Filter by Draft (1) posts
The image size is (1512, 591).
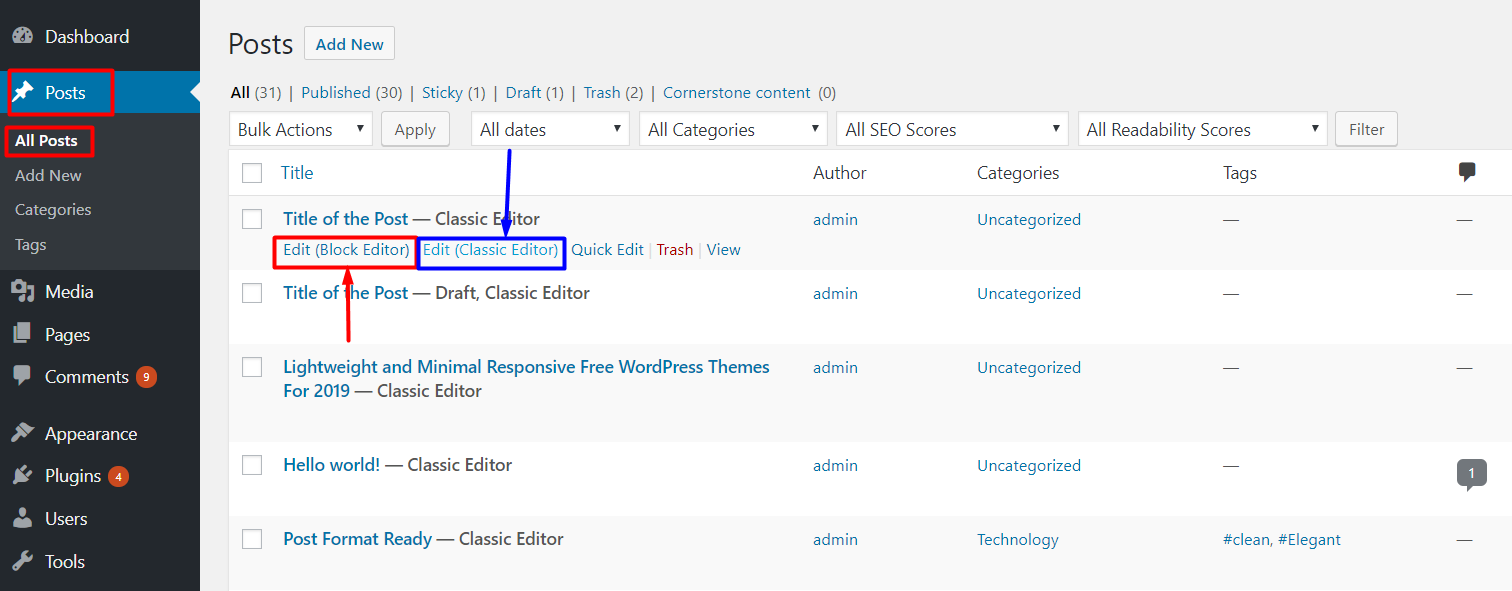click(x=535, y=92)
